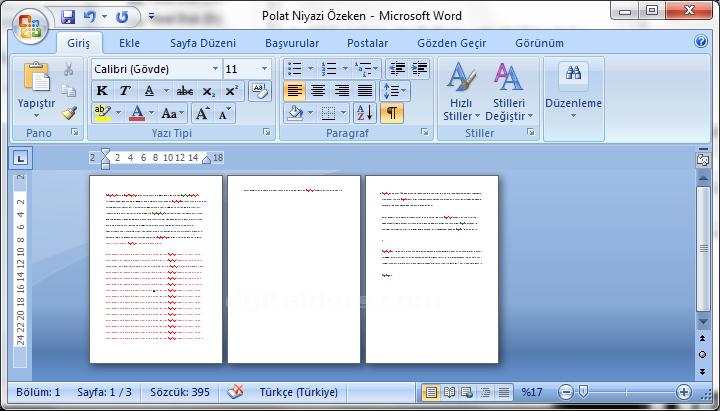Apply subscript formatting
The height and width of the screenshot is (411, 720).
[x=208, y=91]
